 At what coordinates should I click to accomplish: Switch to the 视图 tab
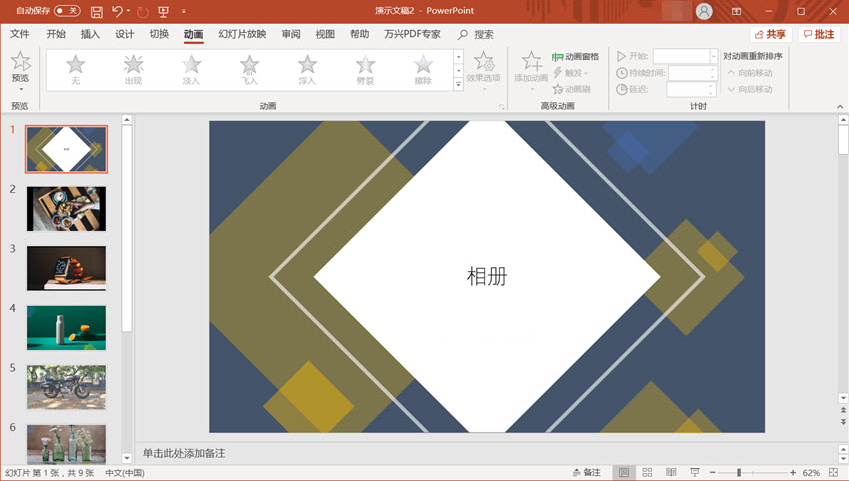[x=325, y=34]
